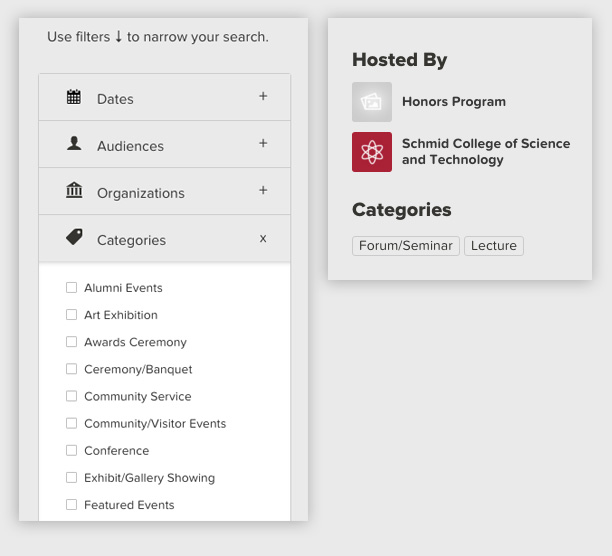Expand the Audiences filter with plus sign

pos(263,144)
